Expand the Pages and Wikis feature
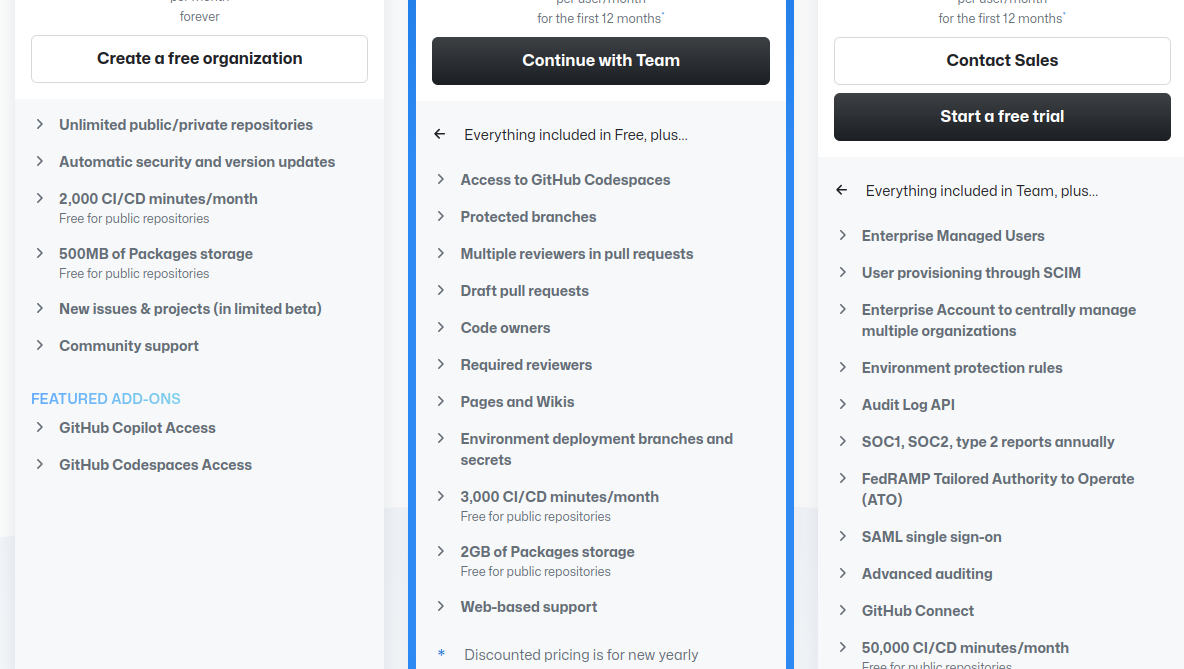 click(x=441, y=401)
